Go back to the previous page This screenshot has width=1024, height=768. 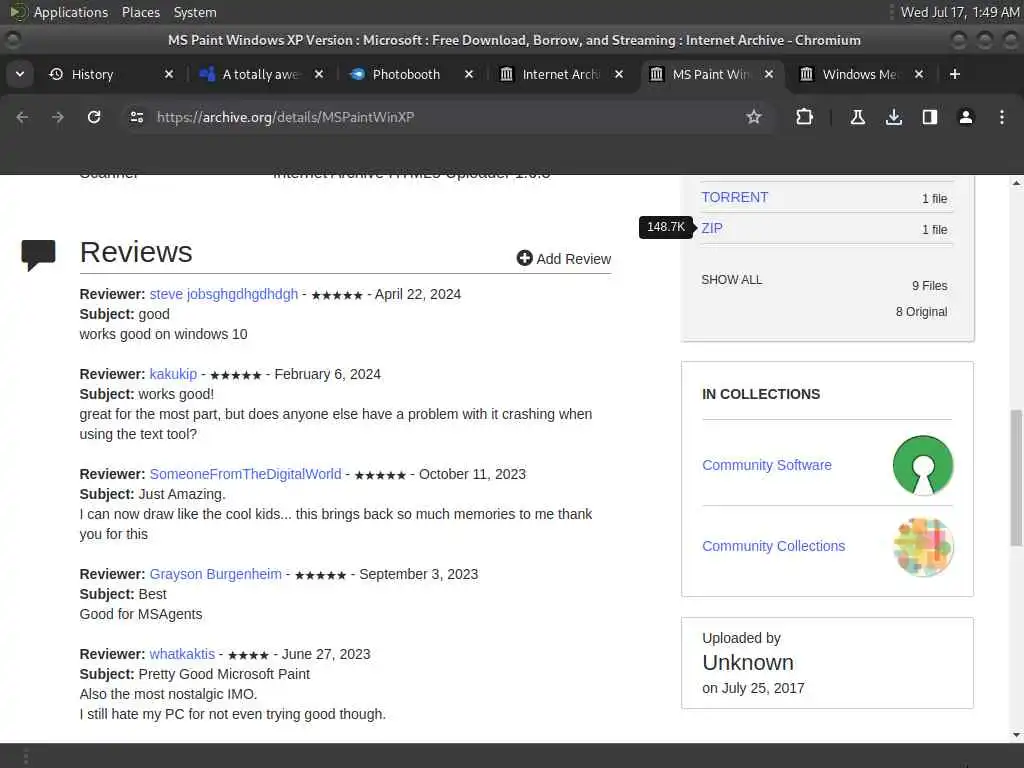(x=22, y=117)
